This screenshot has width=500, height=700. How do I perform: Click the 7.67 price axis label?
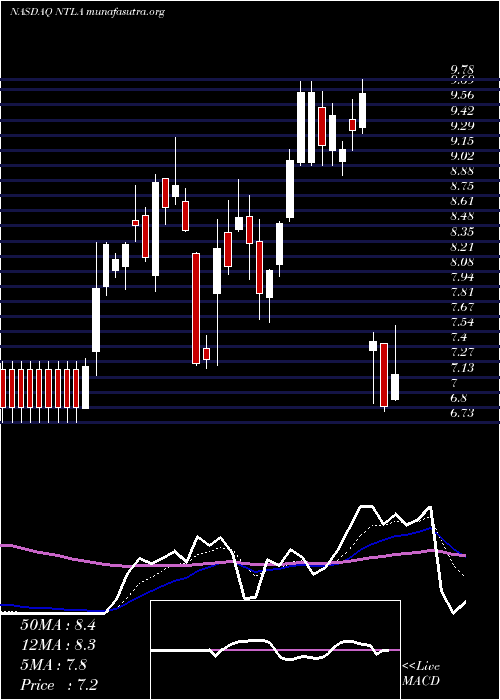(462, 307)
